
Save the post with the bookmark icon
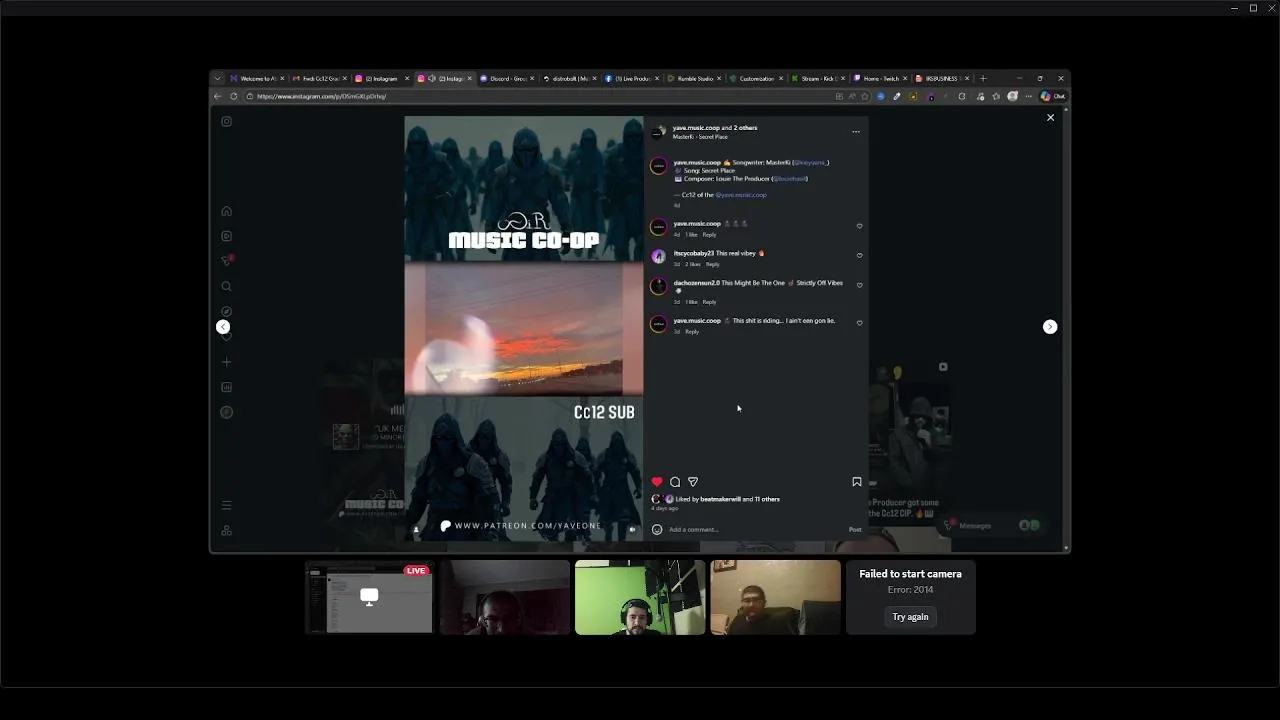pyautogui.click(x=857, y=482)
